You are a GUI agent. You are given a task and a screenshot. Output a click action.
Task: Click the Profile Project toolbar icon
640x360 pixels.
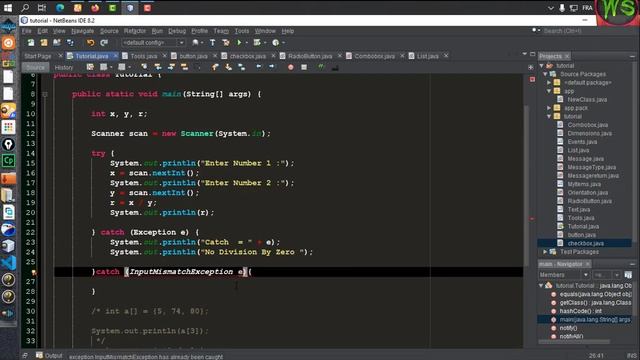(276, 42)
